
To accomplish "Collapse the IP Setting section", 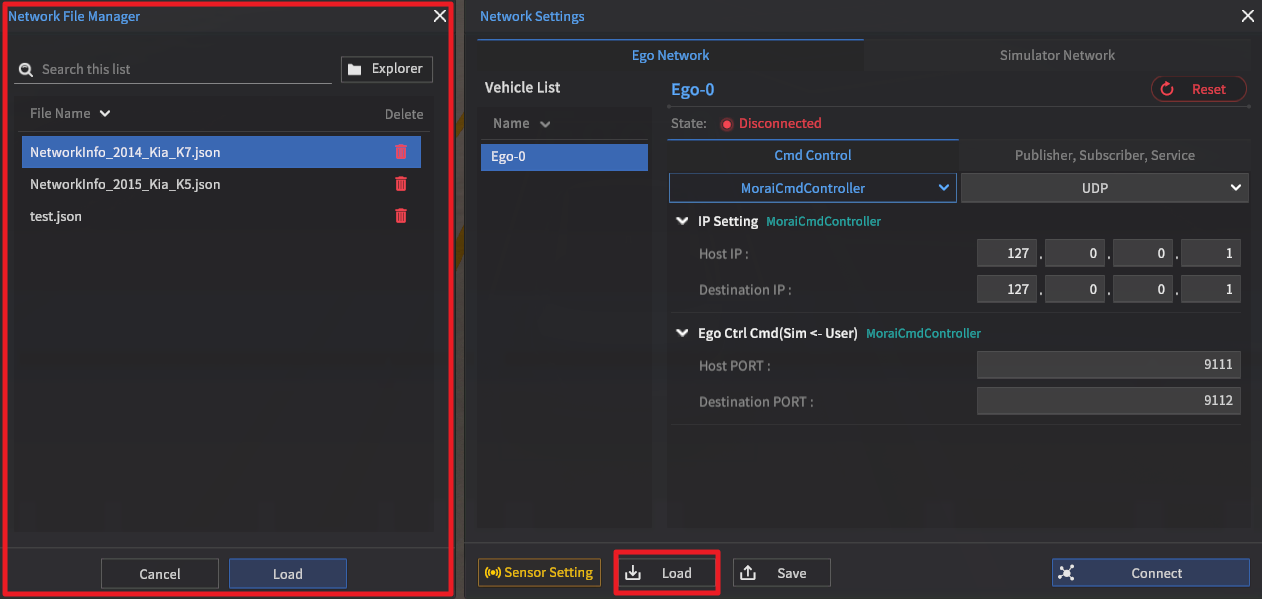I will click(682, 221).
